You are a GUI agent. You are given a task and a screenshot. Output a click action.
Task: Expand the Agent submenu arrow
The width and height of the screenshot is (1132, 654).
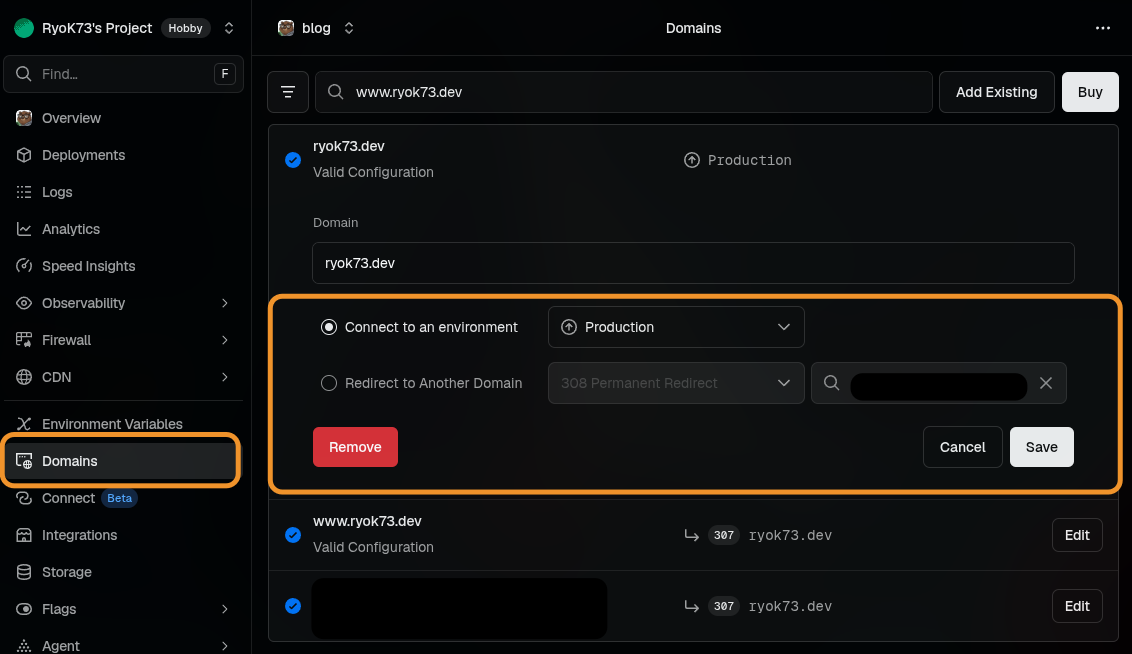pyautogui.click(x=225, y=645)
